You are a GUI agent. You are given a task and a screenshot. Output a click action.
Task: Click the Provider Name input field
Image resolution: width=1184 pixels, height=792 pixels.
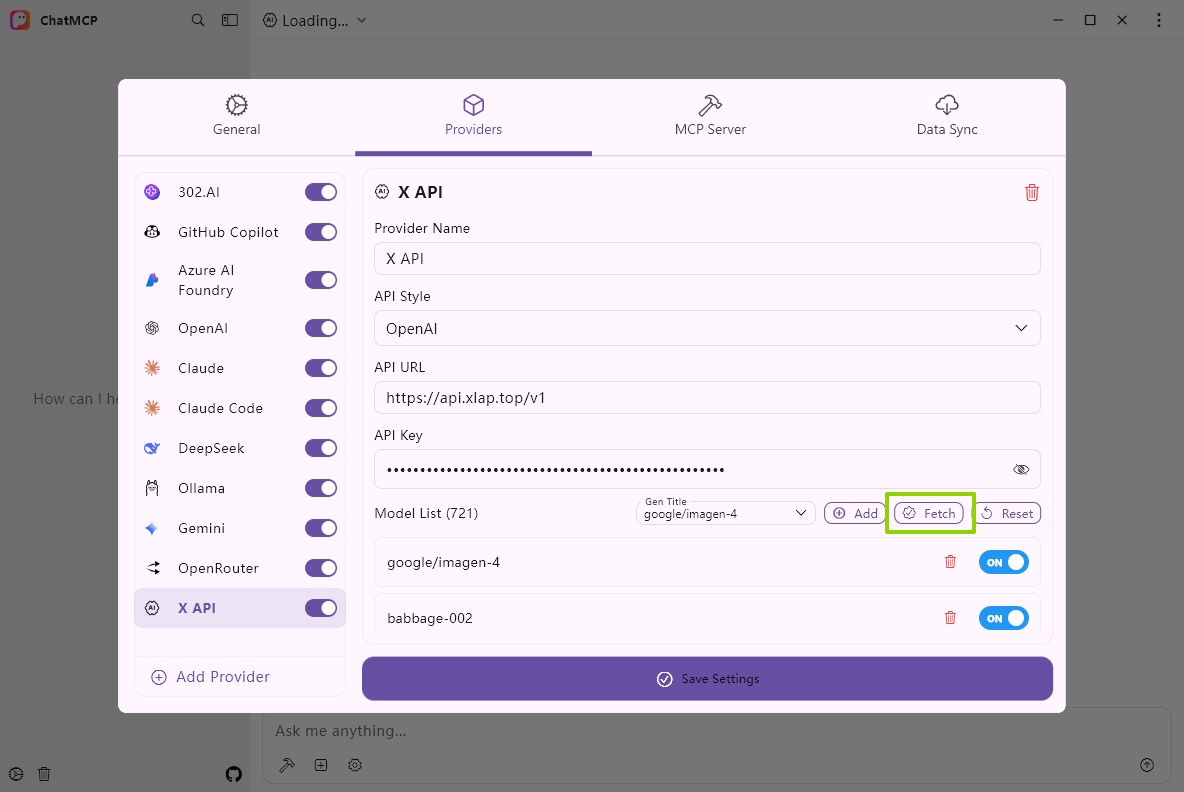tap(707, 259)
